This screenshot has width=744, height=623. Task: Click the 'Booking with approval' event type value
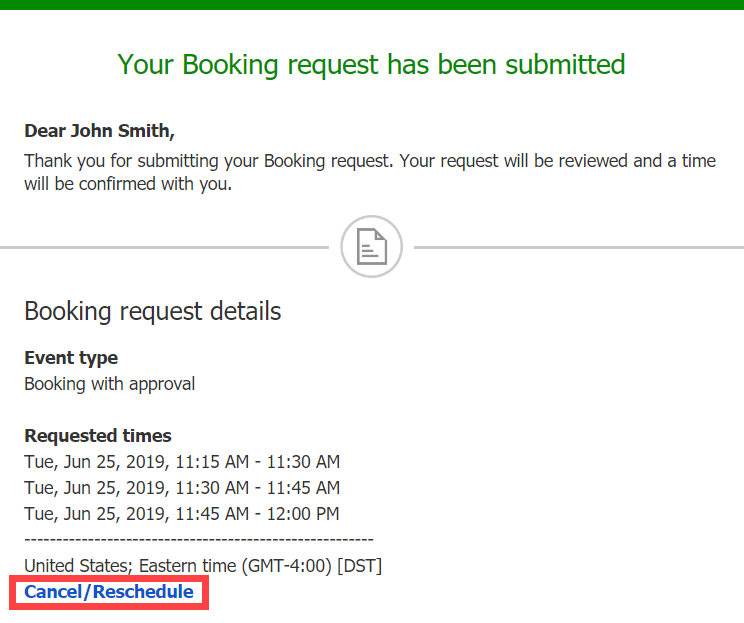[110, 383]
